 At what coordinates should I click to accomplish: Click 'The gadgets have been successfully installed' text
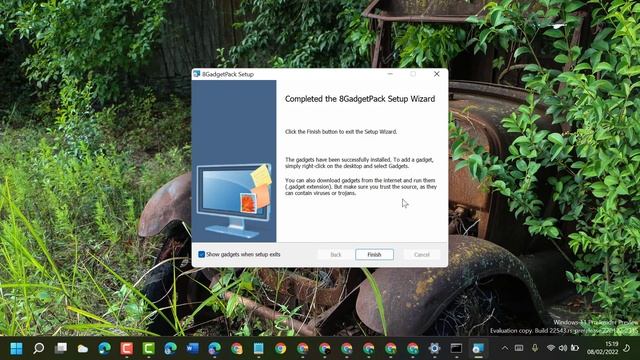(x=359, y=163)
